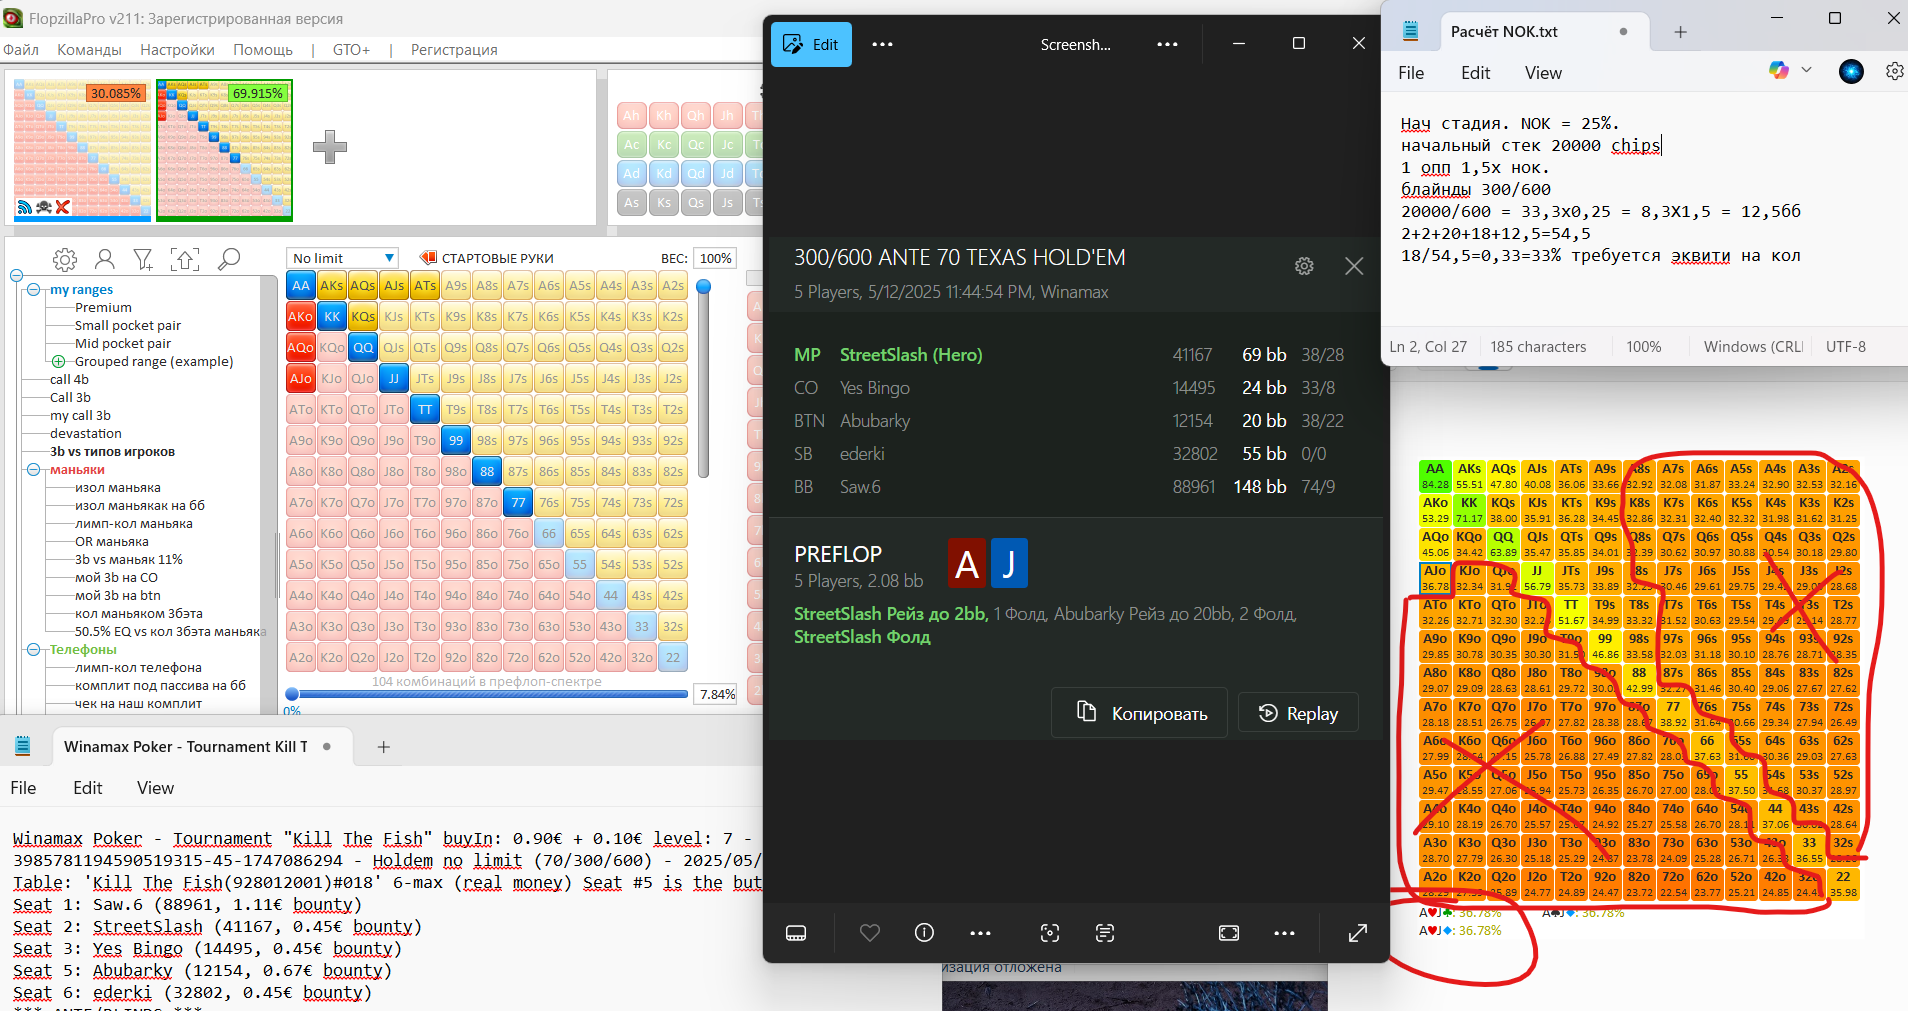Show image info in Photos viewer
Screen dimensions: 1908x1011
[924, 933]
